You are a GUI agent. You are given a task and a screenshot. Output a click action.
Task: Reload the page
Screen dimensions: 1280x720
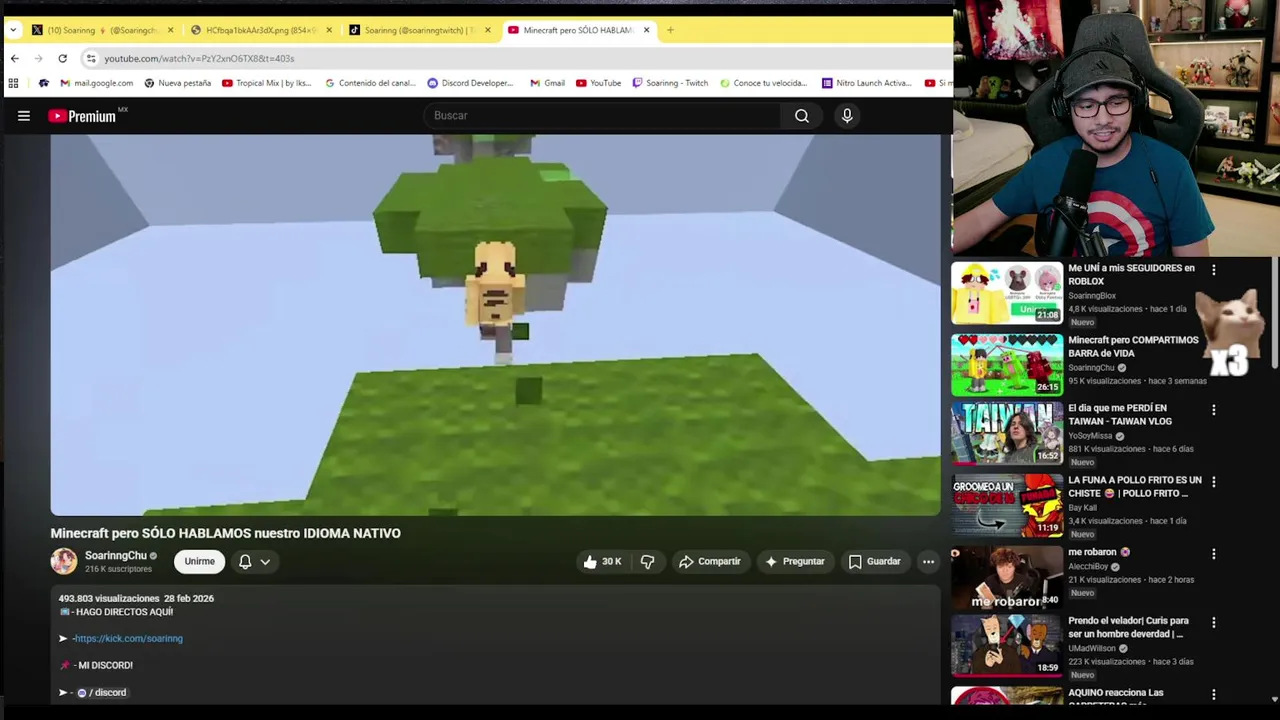coord(62,59)
